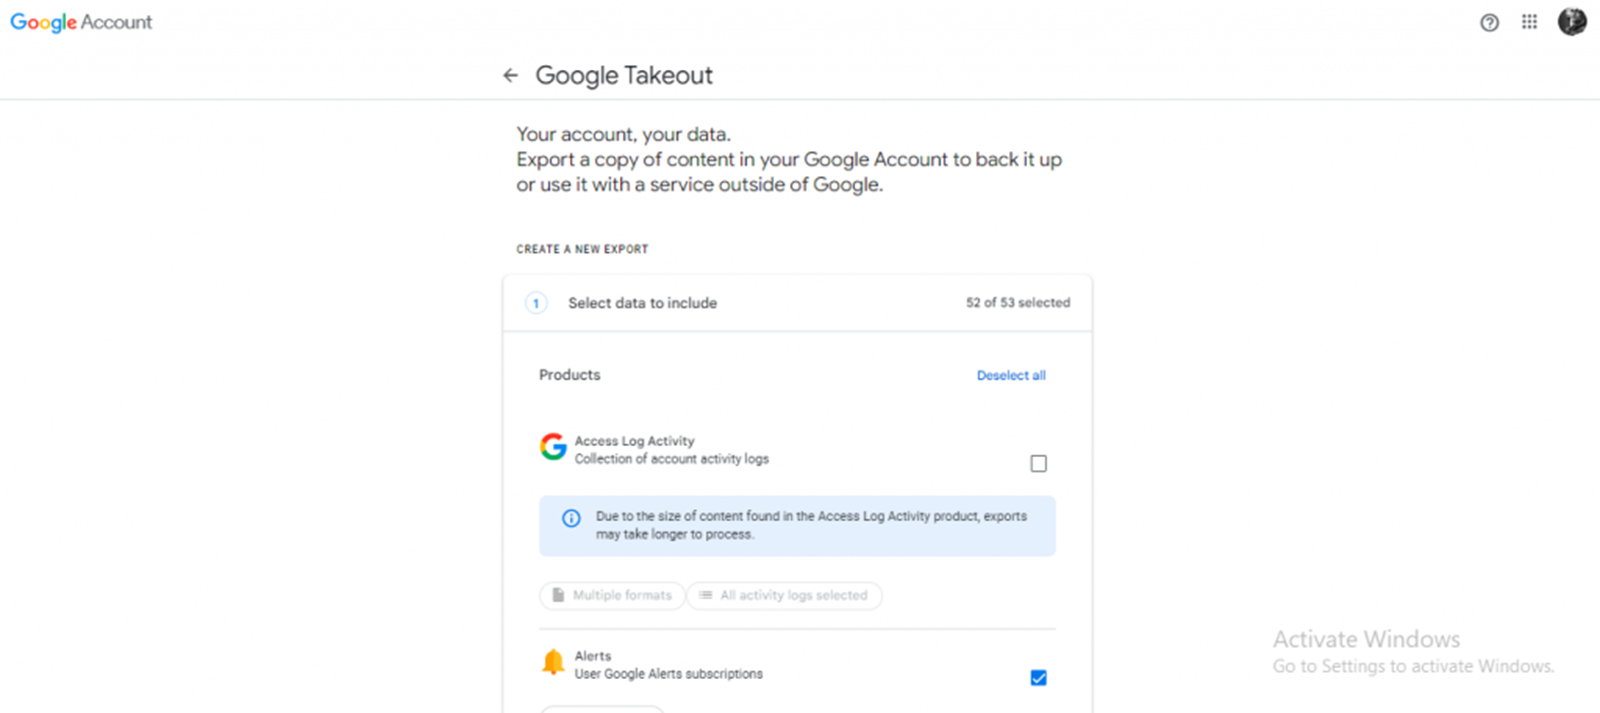Click the info icon in the blue notice
Image resolution: width=1600 pixels, height=713 pixels.
(571, 518)
